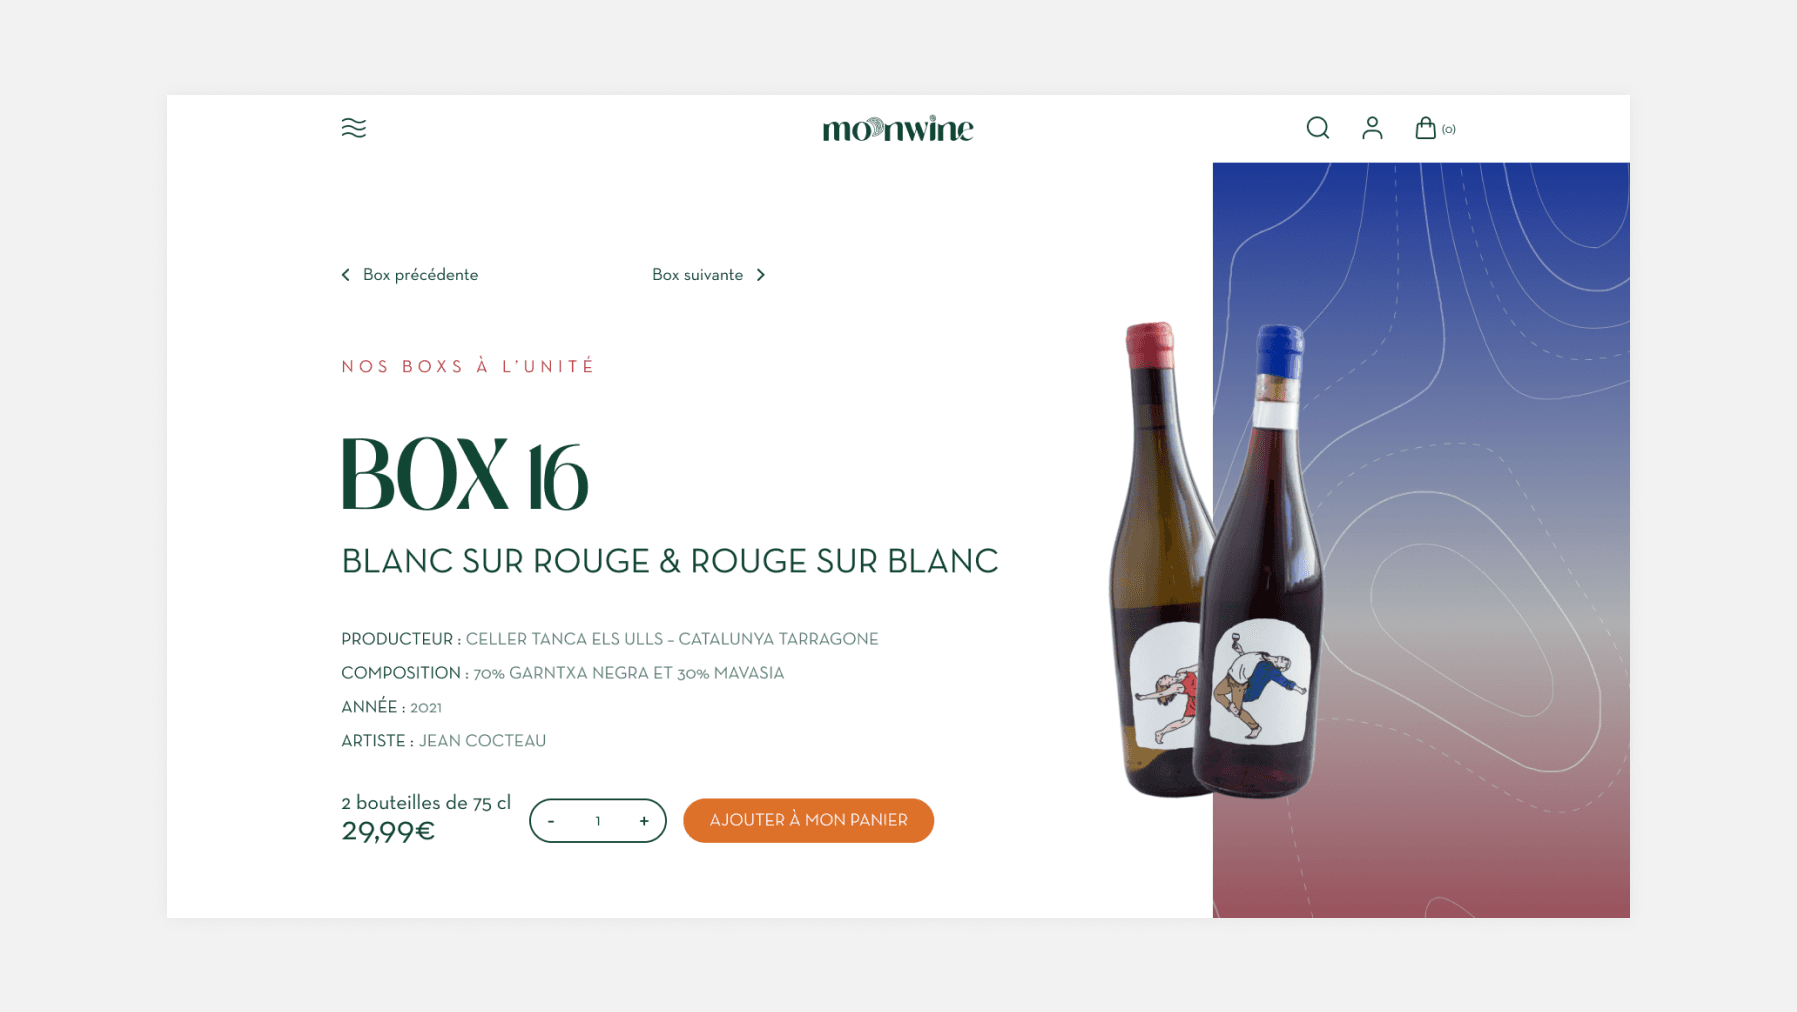Go to the moonwine logo homepage
Image resolution: width=1797 pixels, height=1012 pixels.
(x=898, y=129)
